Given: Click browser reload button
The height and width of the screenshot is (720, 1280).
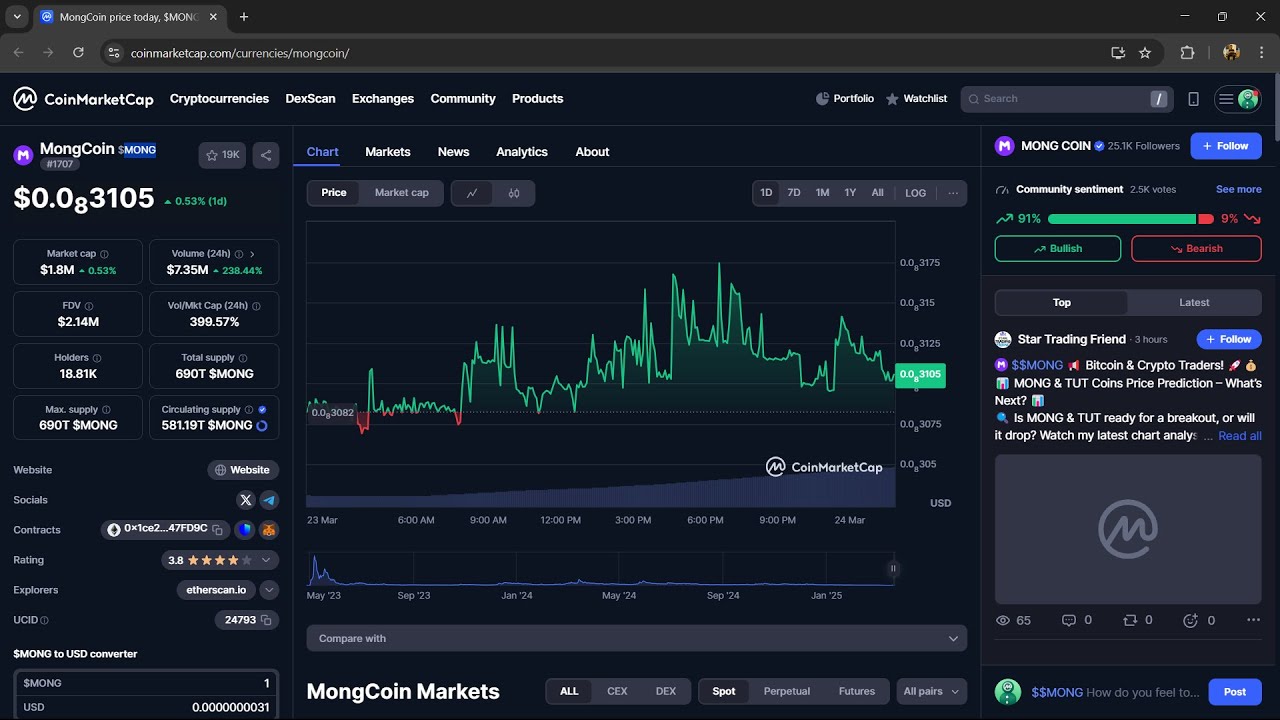Looking at the screenshot, I should click(79, 52).
